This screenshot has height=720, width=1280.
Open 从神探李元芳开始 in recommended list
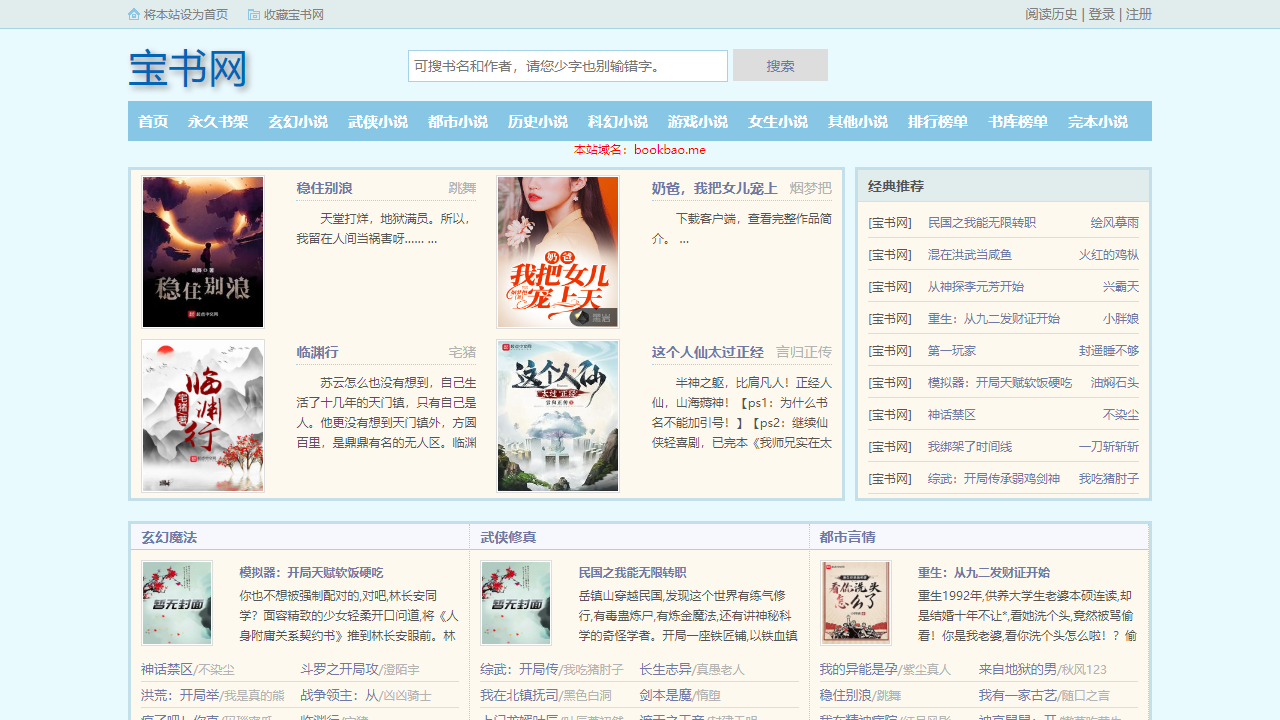(976, 286)
